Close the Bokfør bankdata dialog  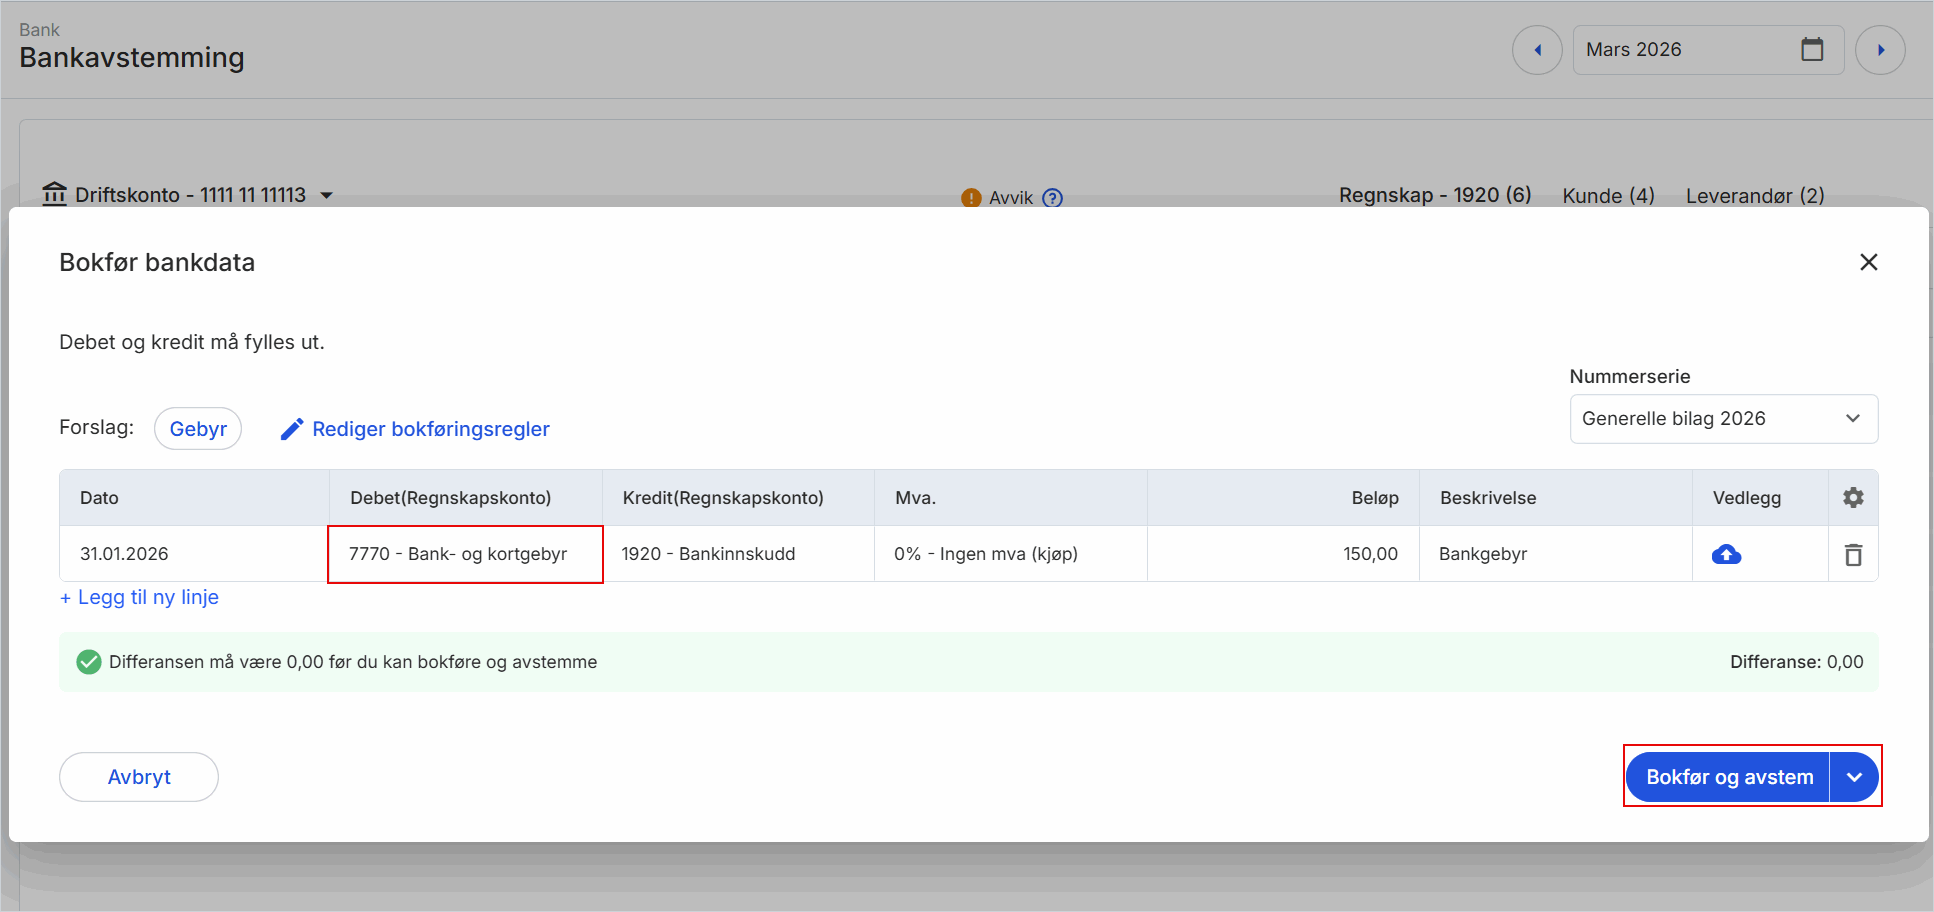pyautogui.click(x=1868, y=262)
